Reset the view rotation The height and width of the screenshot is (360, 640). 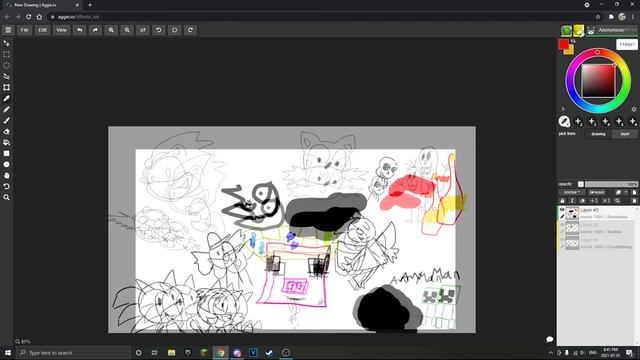175,30
